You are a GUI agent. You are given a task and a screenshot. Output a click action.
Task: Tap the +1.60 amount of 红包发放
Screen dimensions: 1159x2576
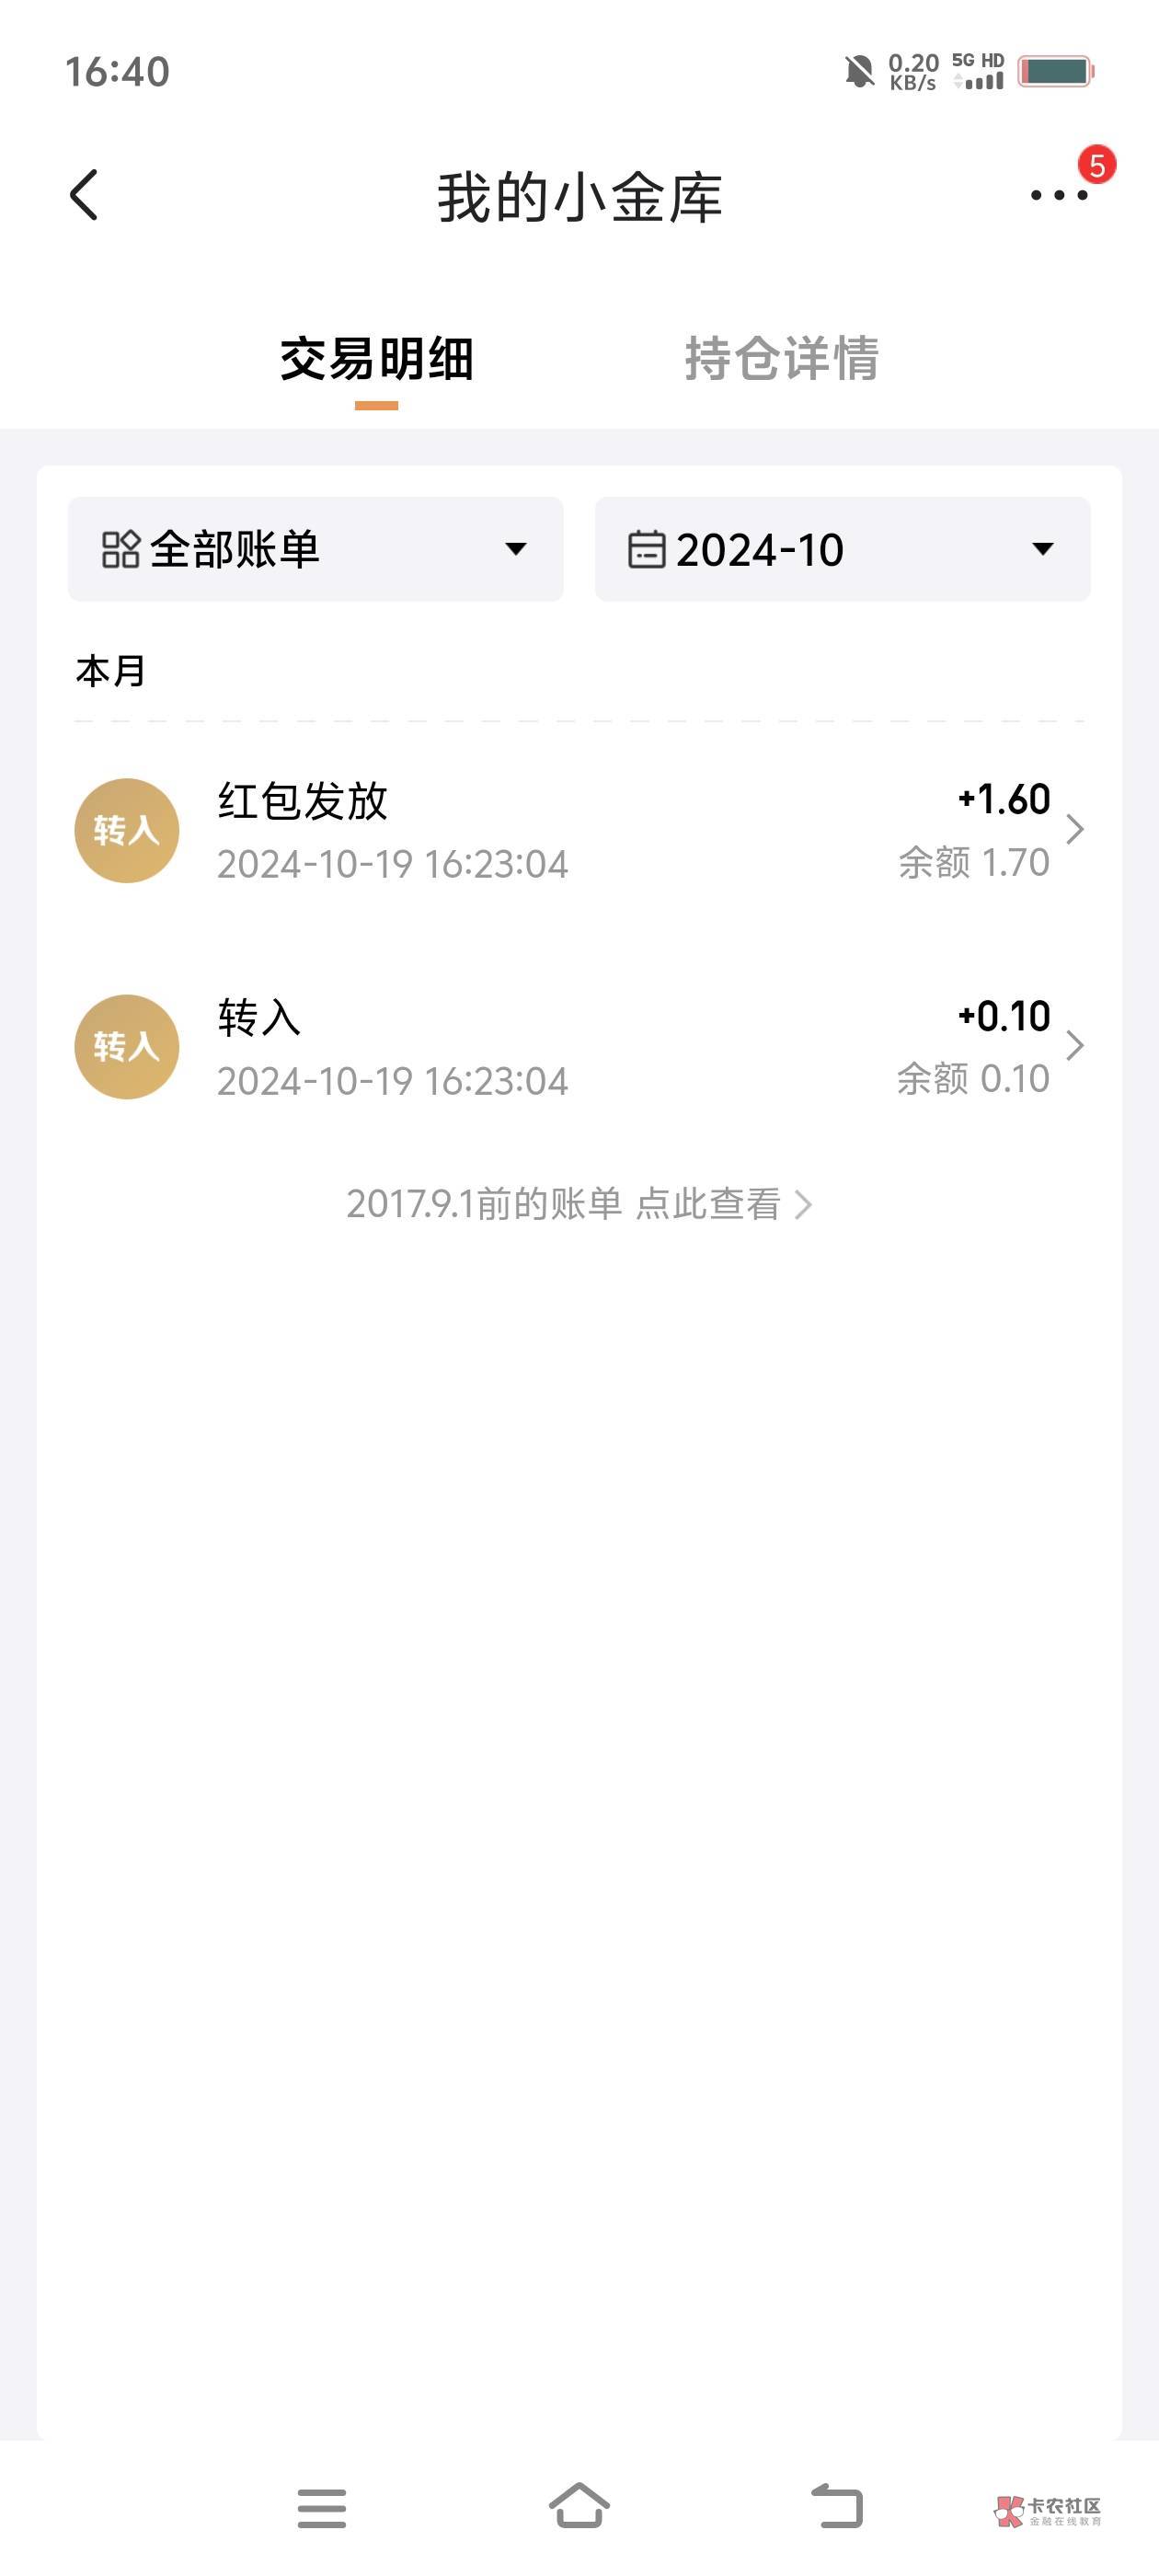pos(1003,799)
